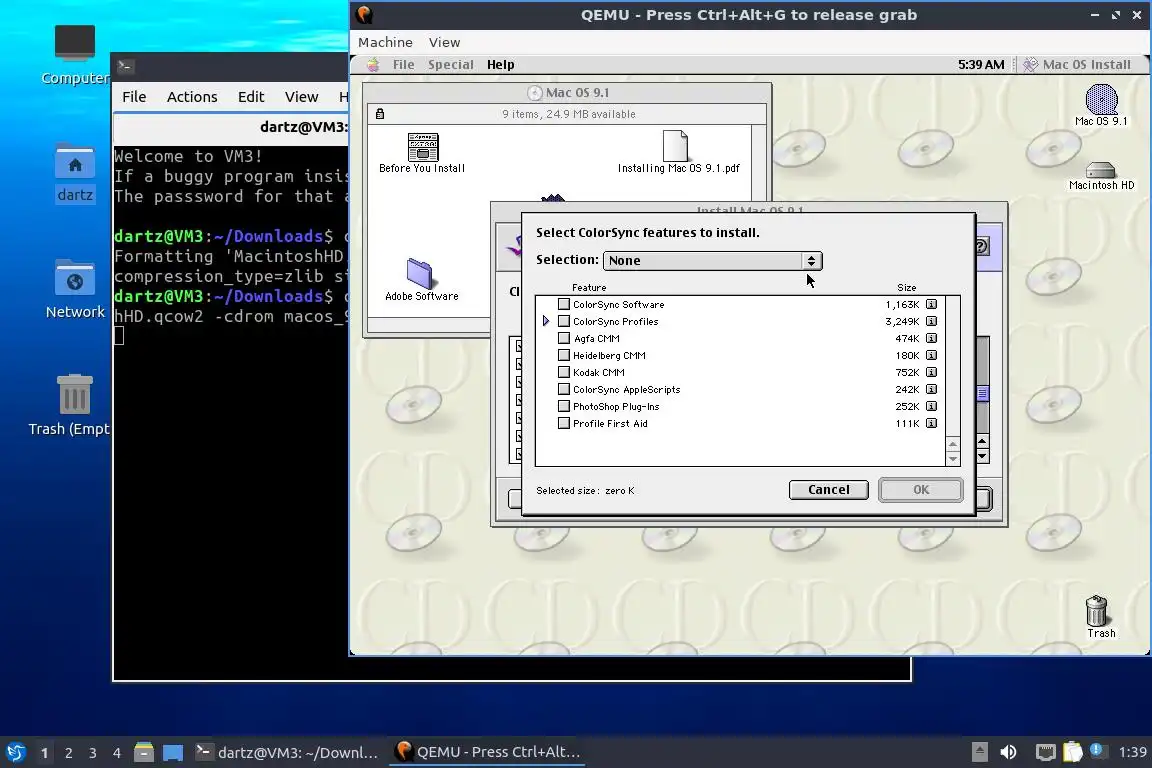This screenshot has width=1152, height=768.
Task: Select the Before You Install document icon
Action: tap(422, 147)
